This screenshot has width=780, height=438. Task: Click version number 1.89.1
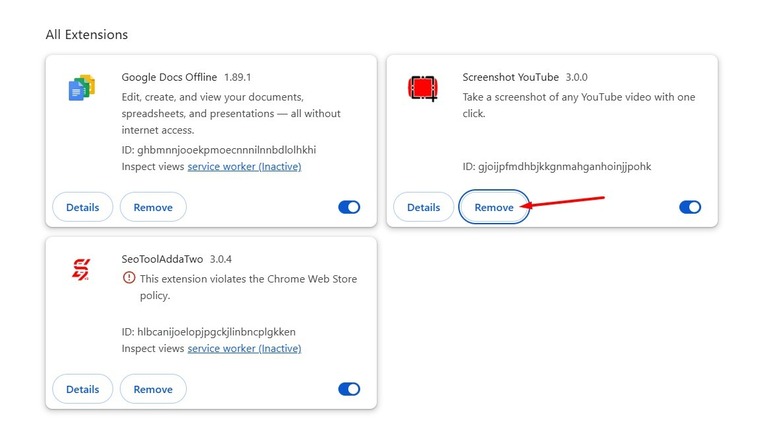[237, 77]
